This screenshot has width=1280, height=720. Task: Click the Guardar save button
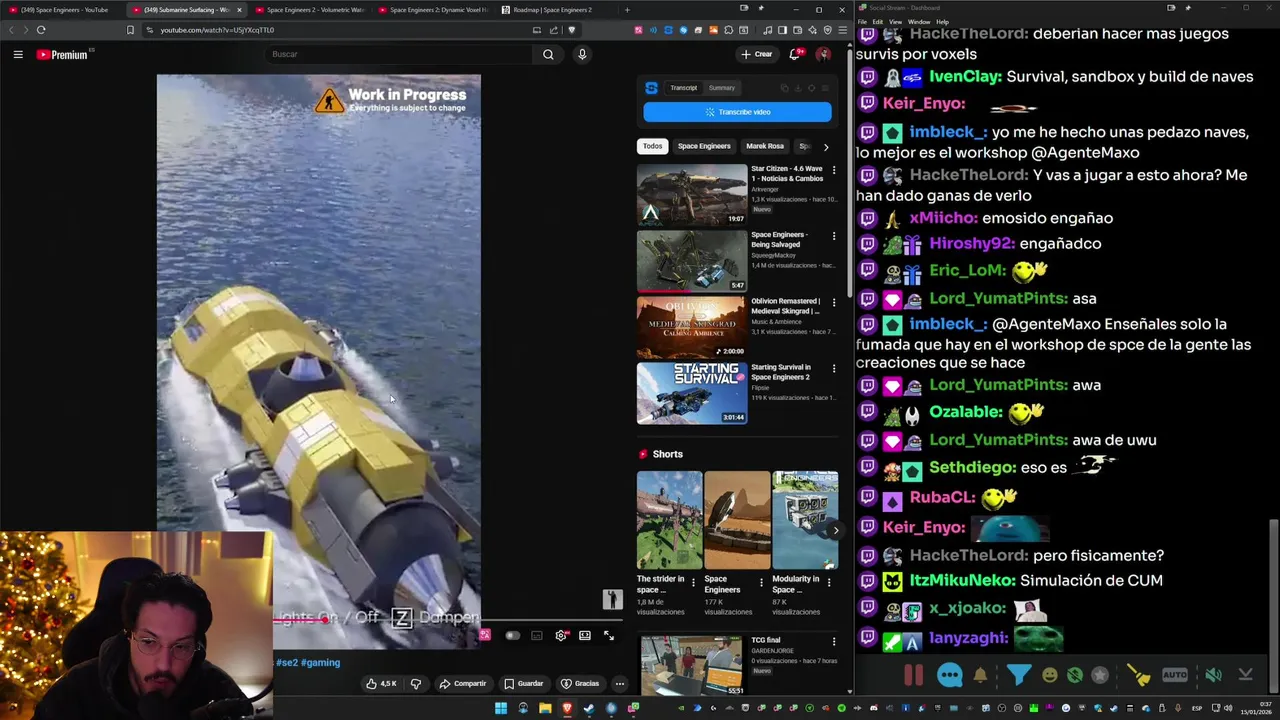(524, 684)
